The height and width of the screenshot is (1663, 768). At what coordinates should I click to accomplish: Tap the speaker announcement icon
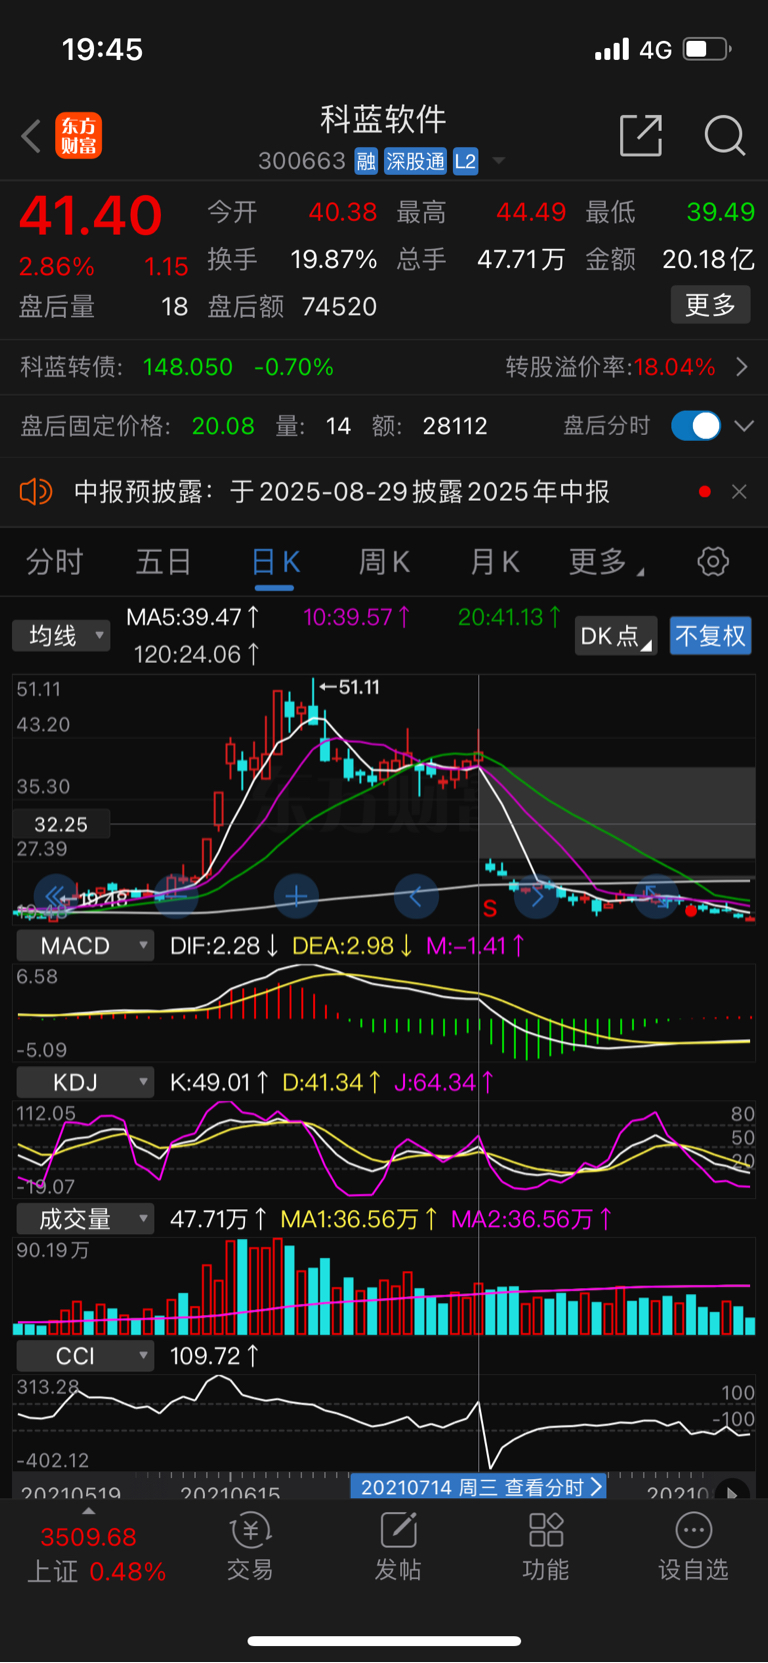click(36, 492)
